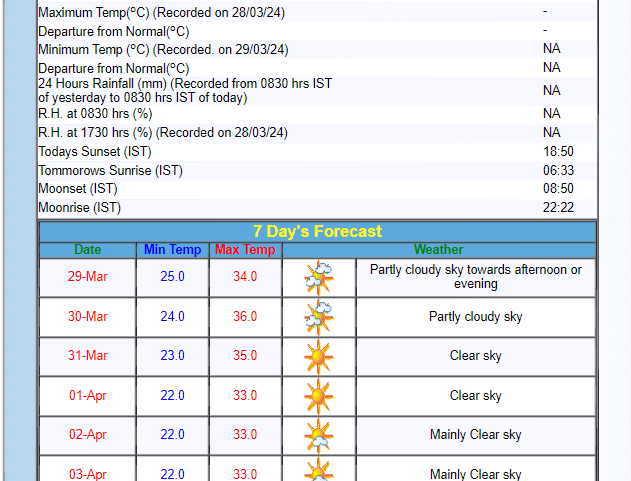Select the sun icon in 31-Mar row

click(319, 356)
